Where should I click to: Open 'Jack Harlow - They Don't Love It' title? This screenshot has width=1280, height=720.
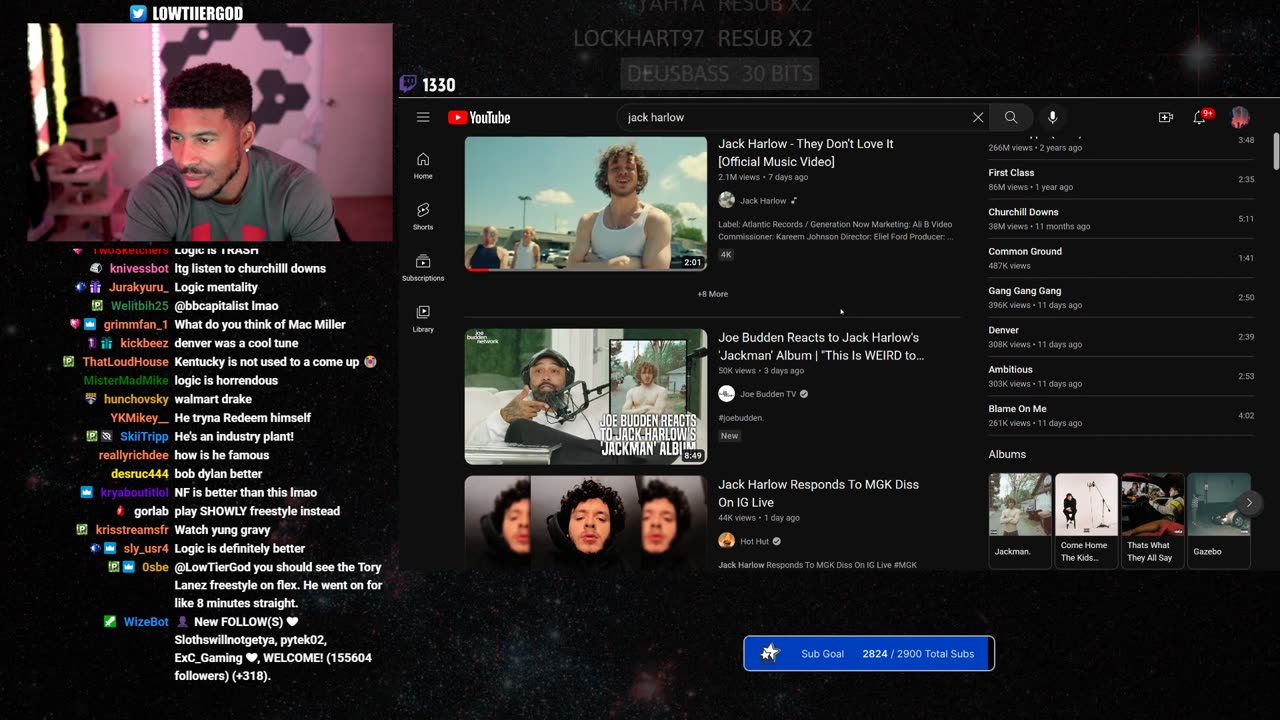tap(806, 152)
